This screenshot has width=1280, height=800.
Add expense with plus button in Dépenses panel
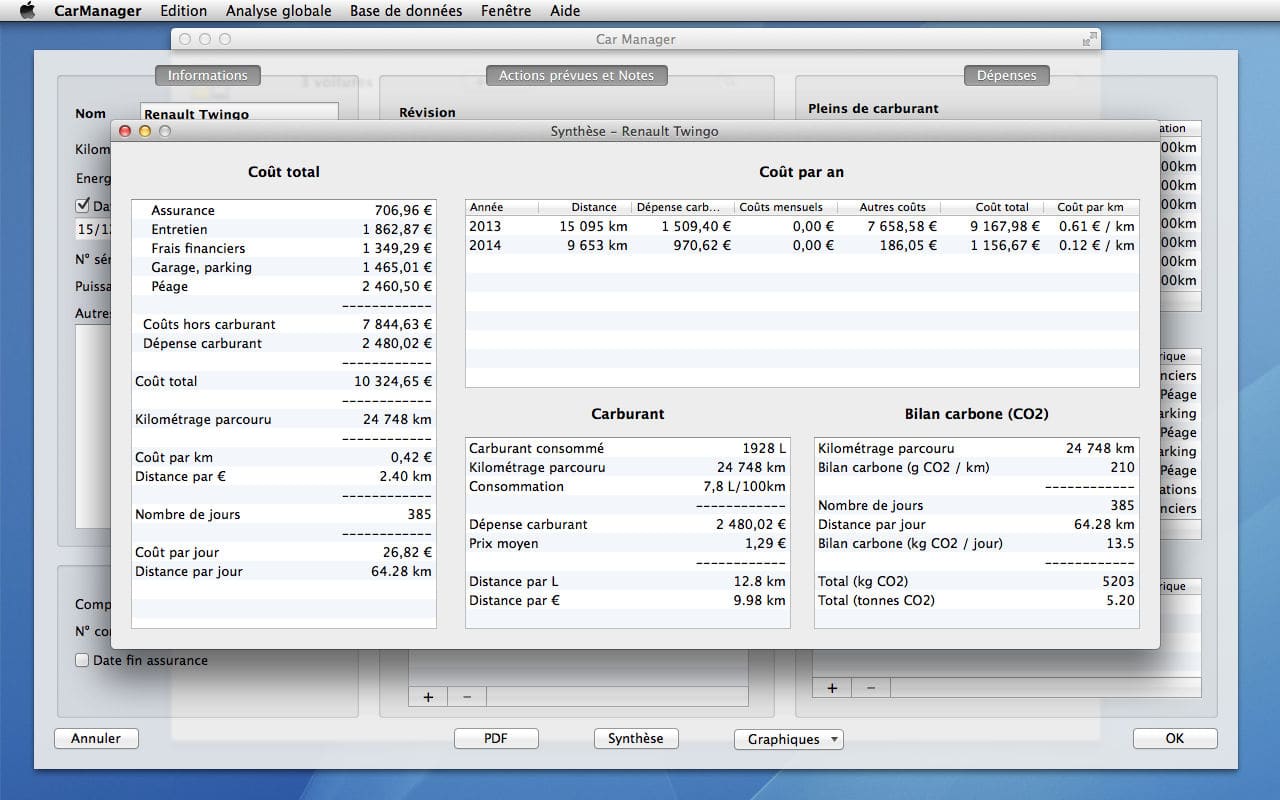[832, 688]
